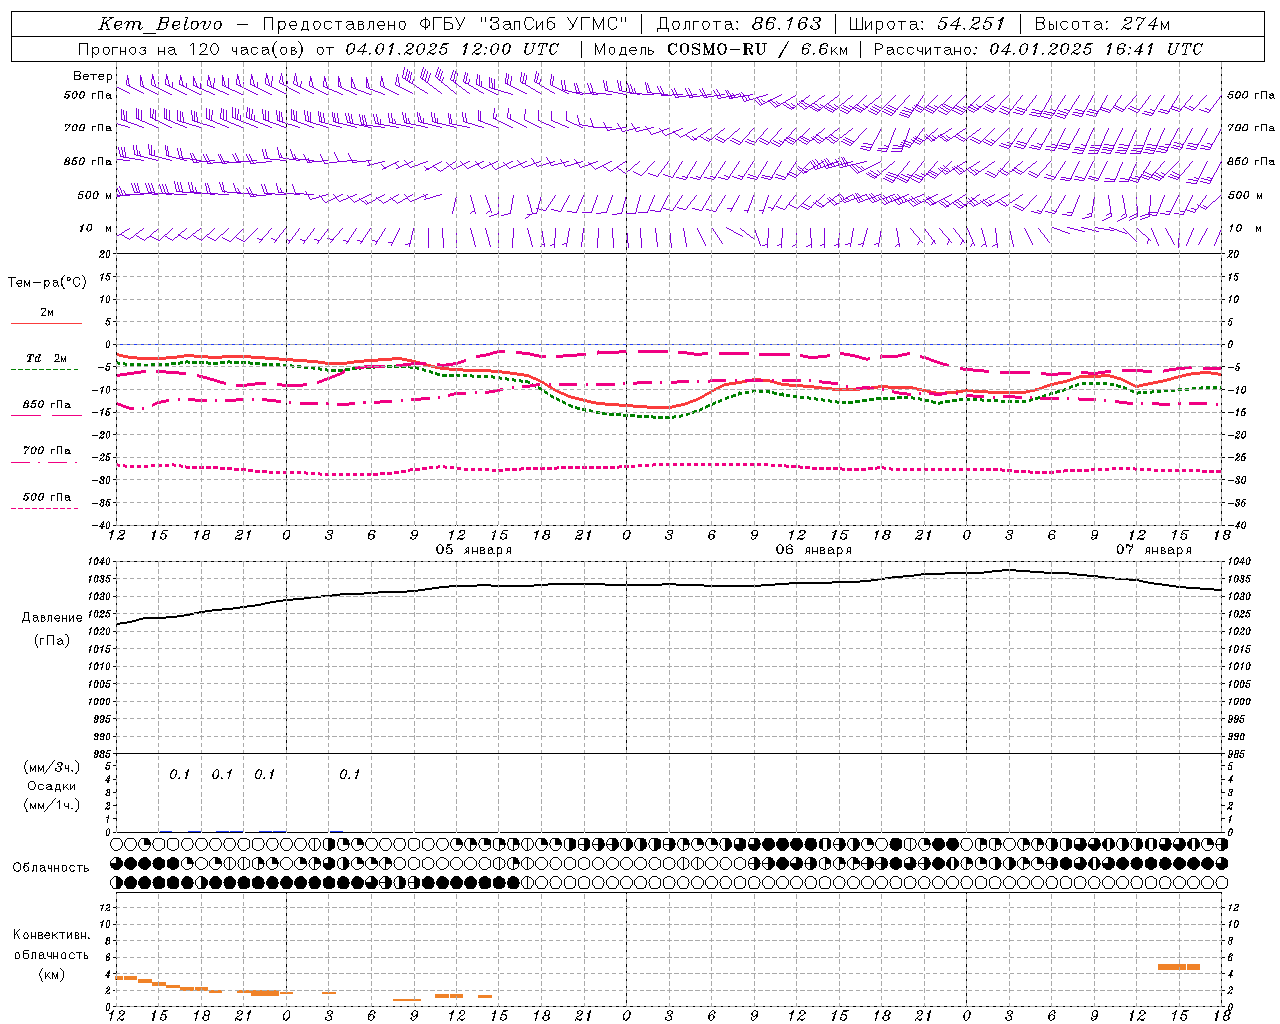This screenshot has width=1280, height=1024.
Task: Click the 850 гПа temperature legend entry
Action: tap(47, 404)
